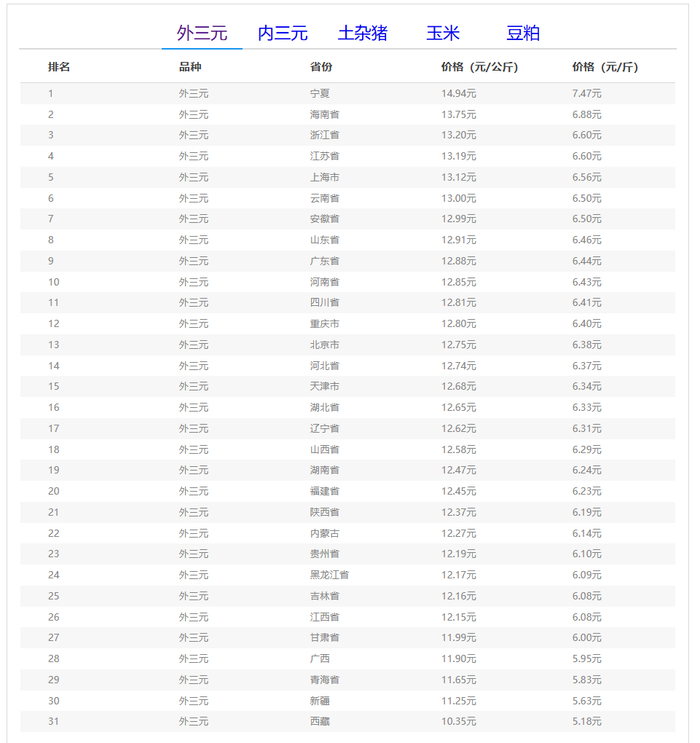700x743 pixels.
Task: Click price 11.90元 for 广西
Action: point(459,658)
